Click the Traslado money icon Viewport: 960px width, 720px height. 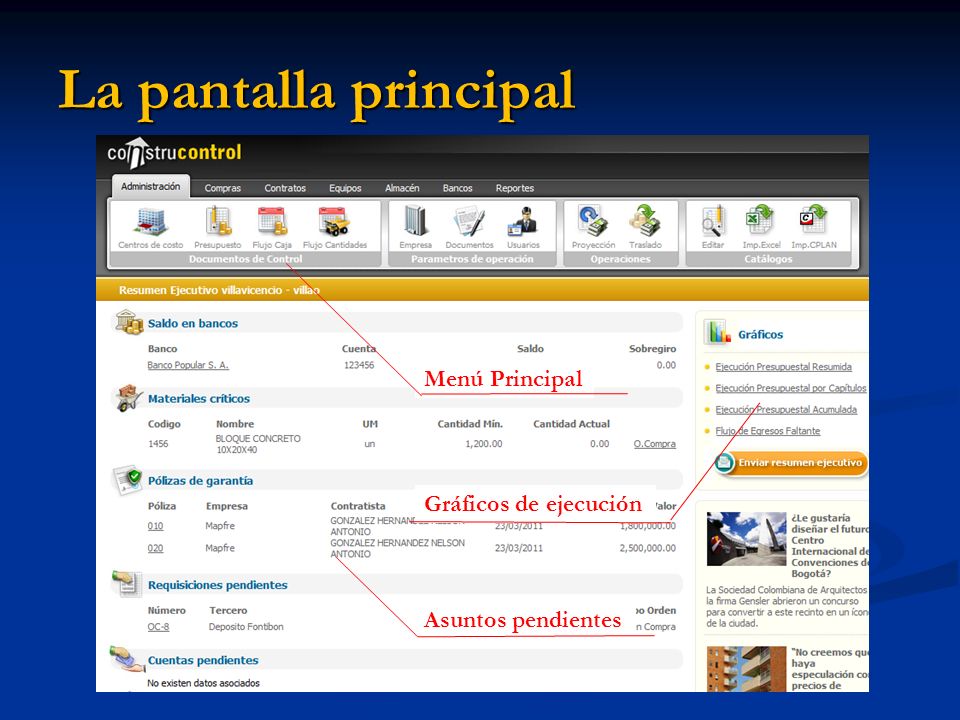pos(645,220)
